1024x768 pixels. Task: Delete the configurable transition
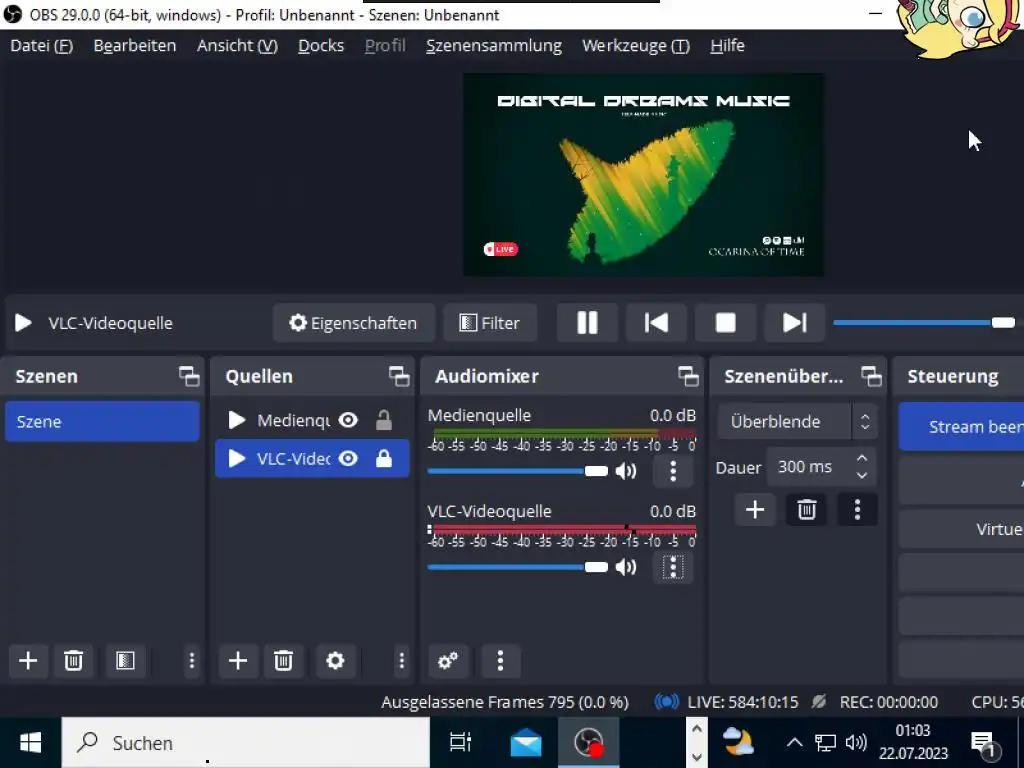pos(807,509)
